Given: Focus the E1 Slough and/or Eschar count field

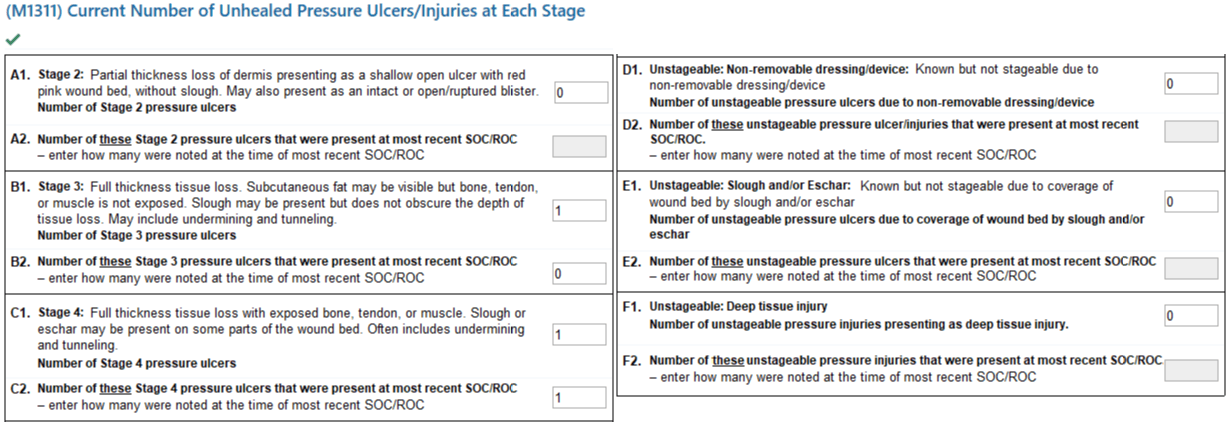Looking at the screenshot, I should click(x=1191, y=202).
